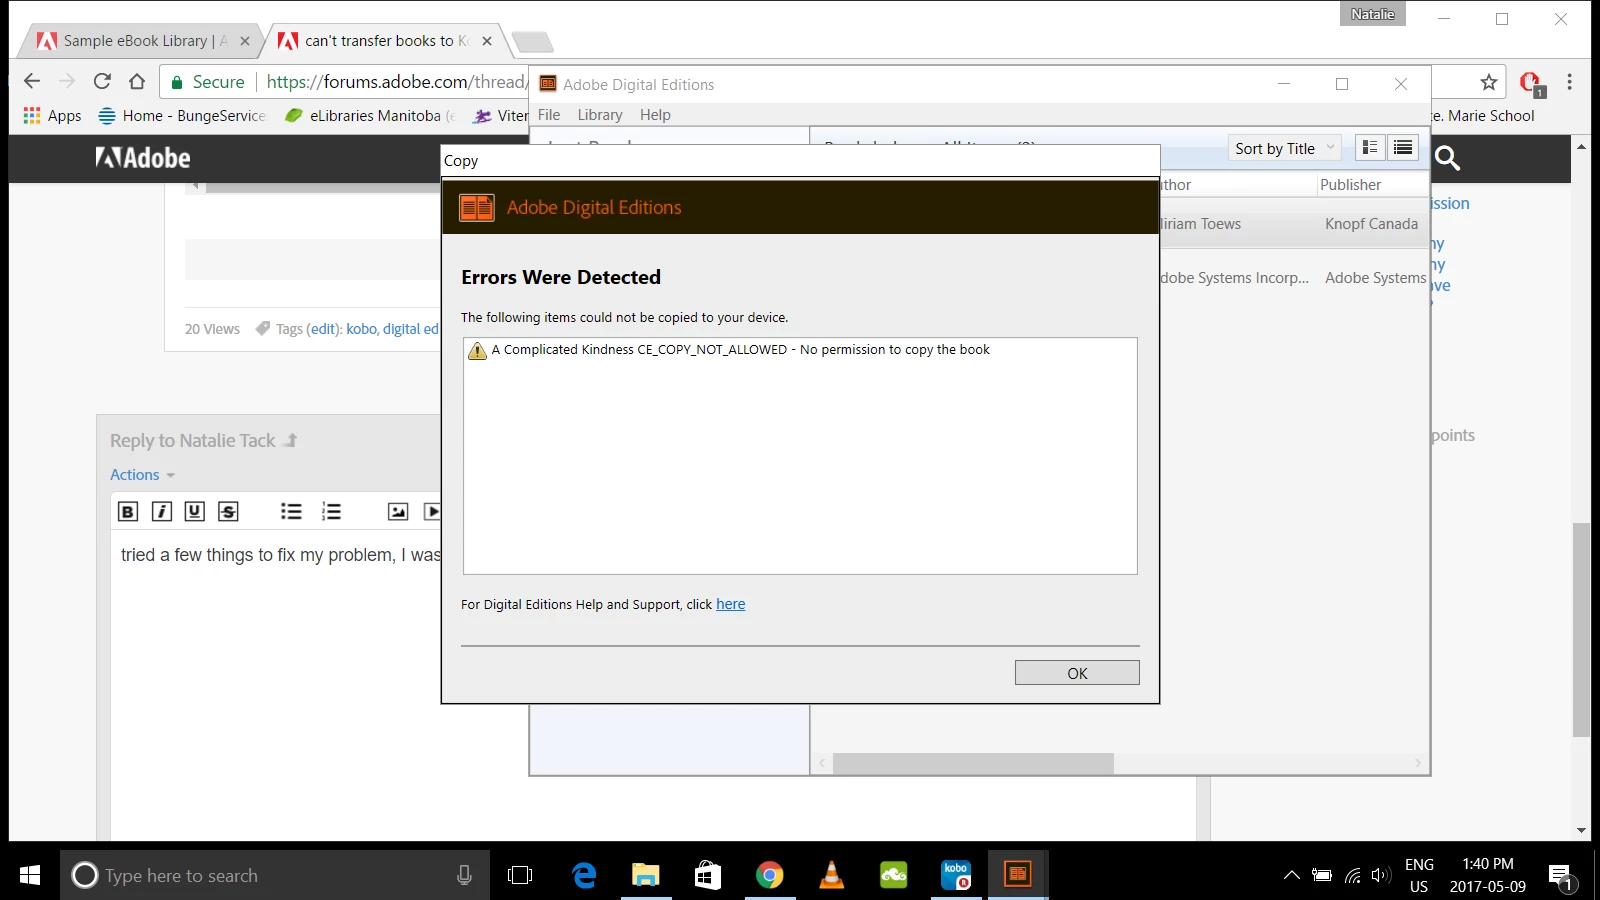Click the Publisher column header
This screenshot has height=900, width=1600.
pyautogui.click(x=1350, y=185)
